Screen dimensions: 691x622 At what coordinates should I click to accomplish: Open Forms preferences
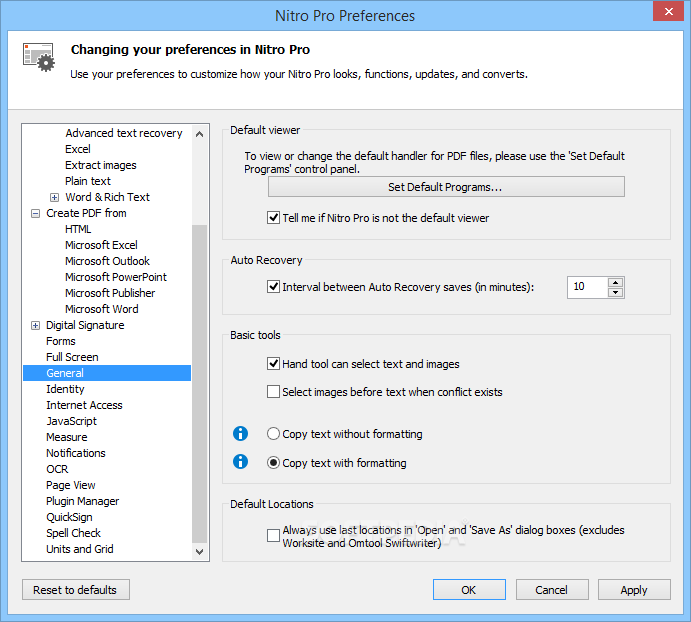click(x=60, y=341)
